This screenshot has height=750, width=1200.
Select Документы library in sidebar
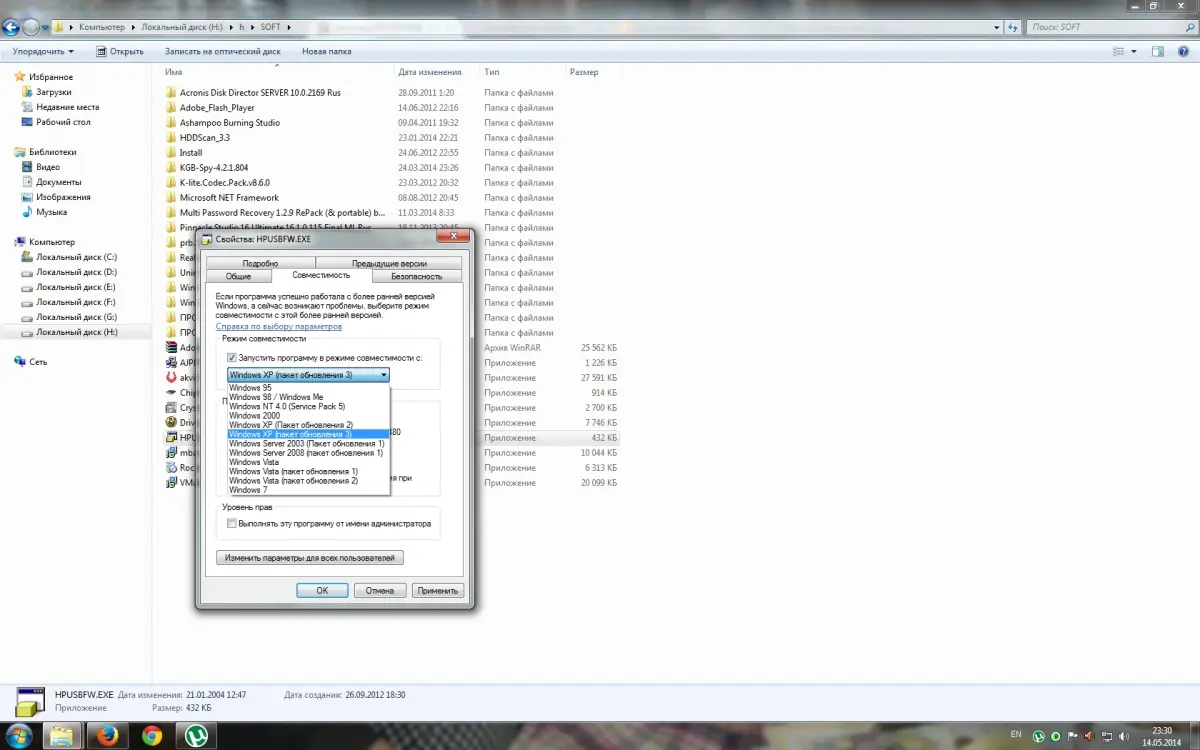[59, 182]
